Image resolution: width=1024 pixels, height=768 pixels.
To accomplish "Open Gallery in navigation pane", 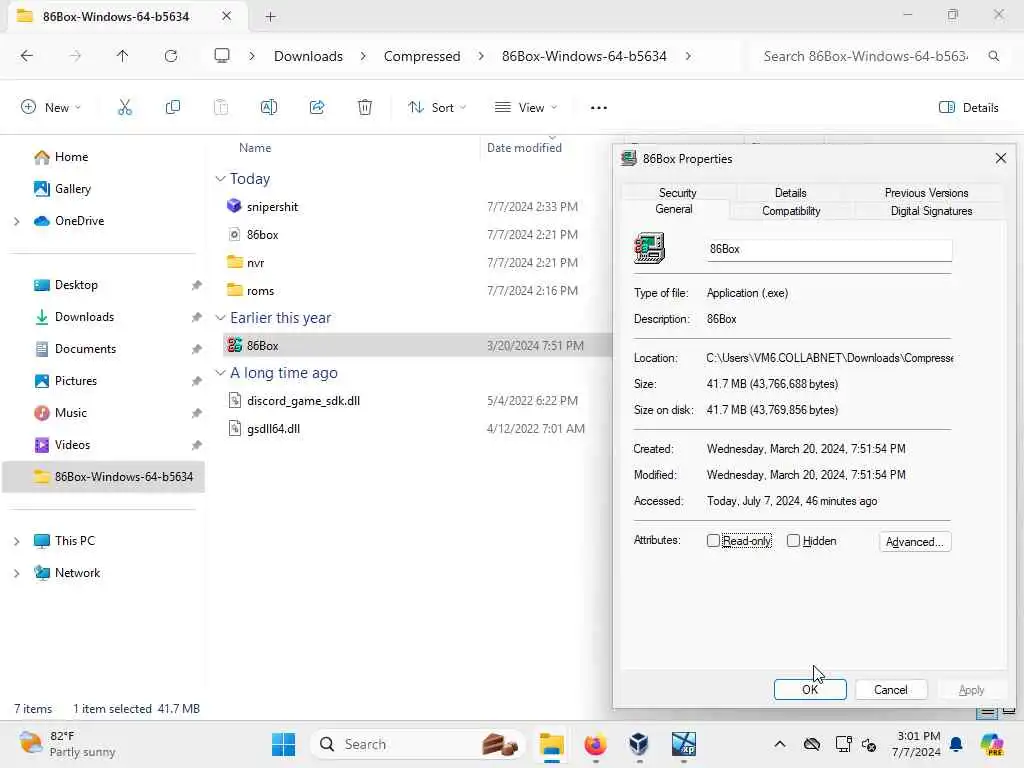I will [72, 189].
